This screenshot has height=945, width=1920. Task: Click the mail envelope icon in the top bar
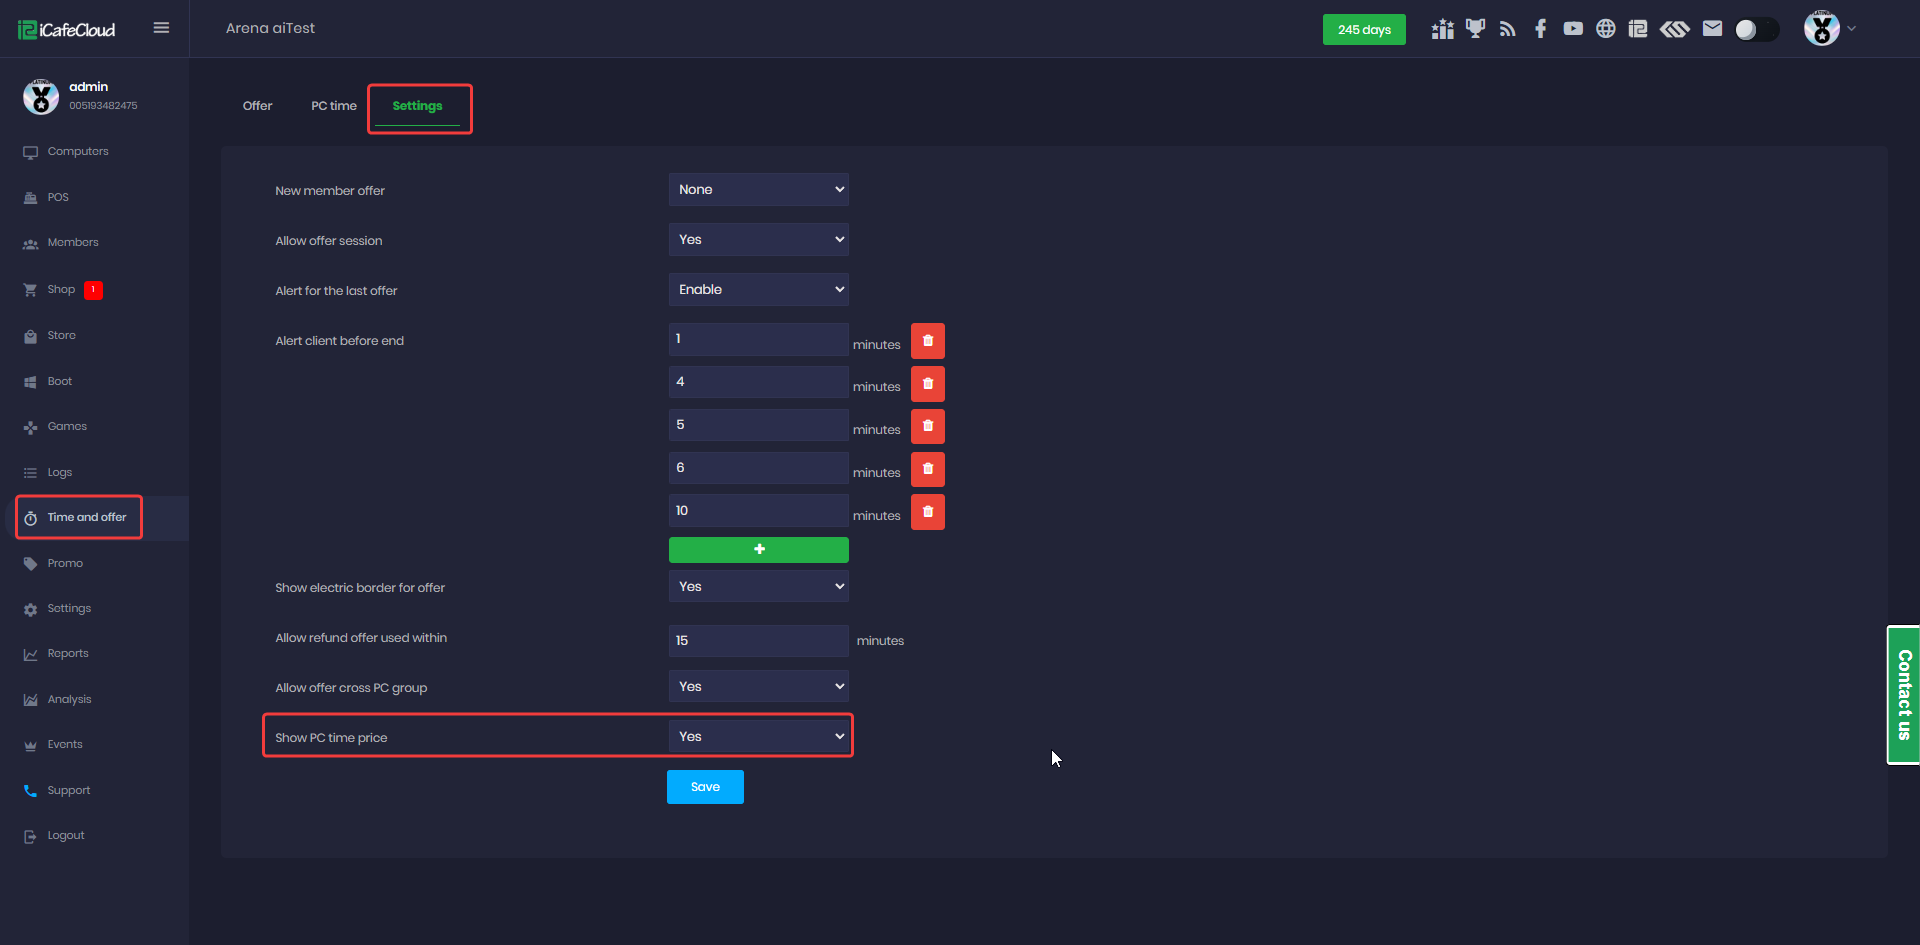(1712, 29)
